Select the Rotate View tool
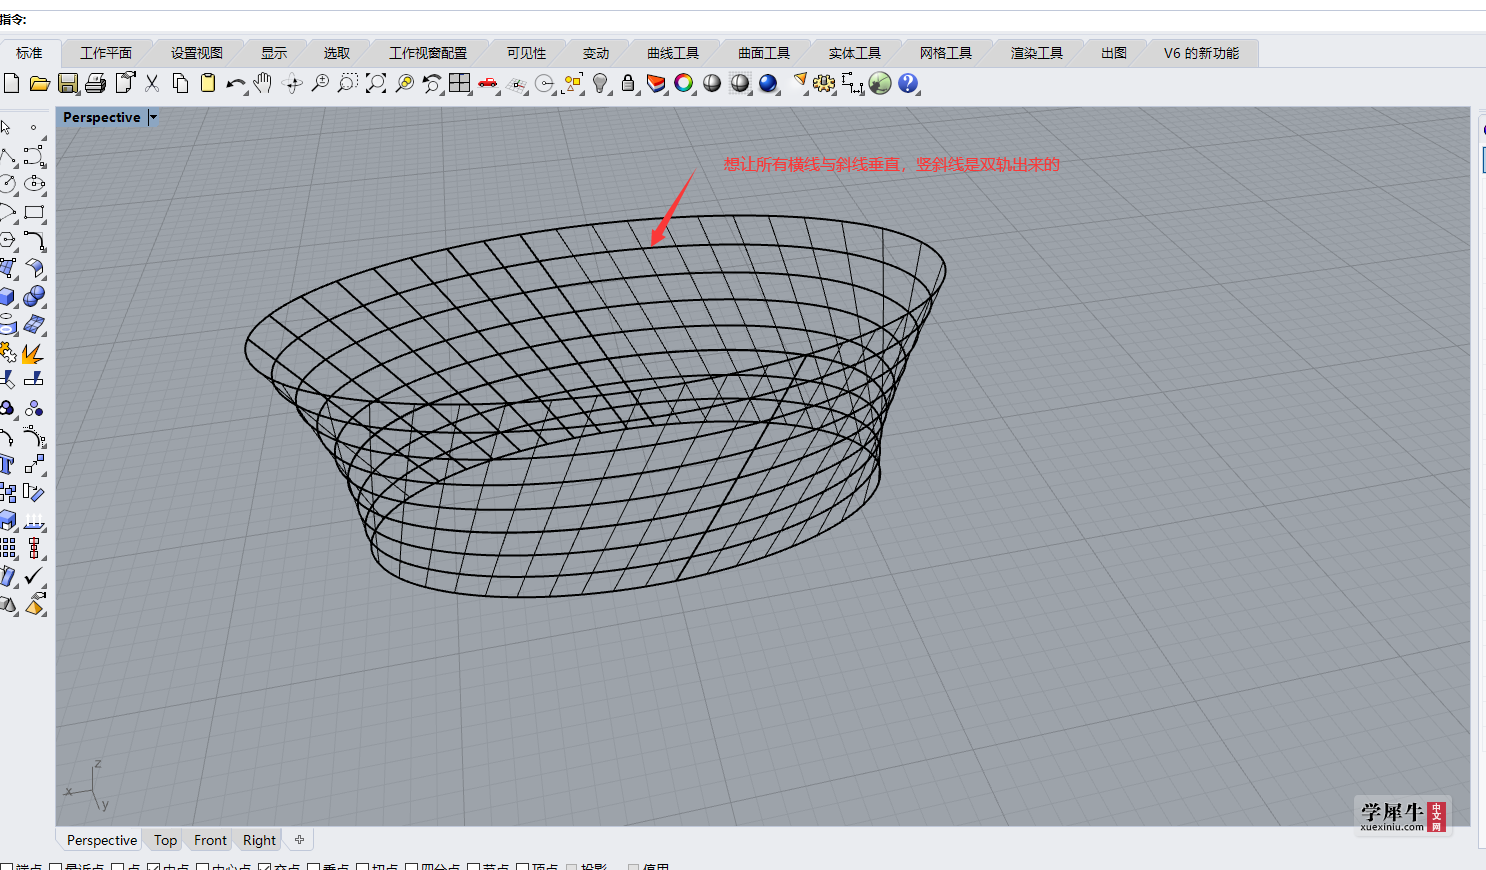The width and height of the screenshot is (1486, 870). [x=292, y=84]
